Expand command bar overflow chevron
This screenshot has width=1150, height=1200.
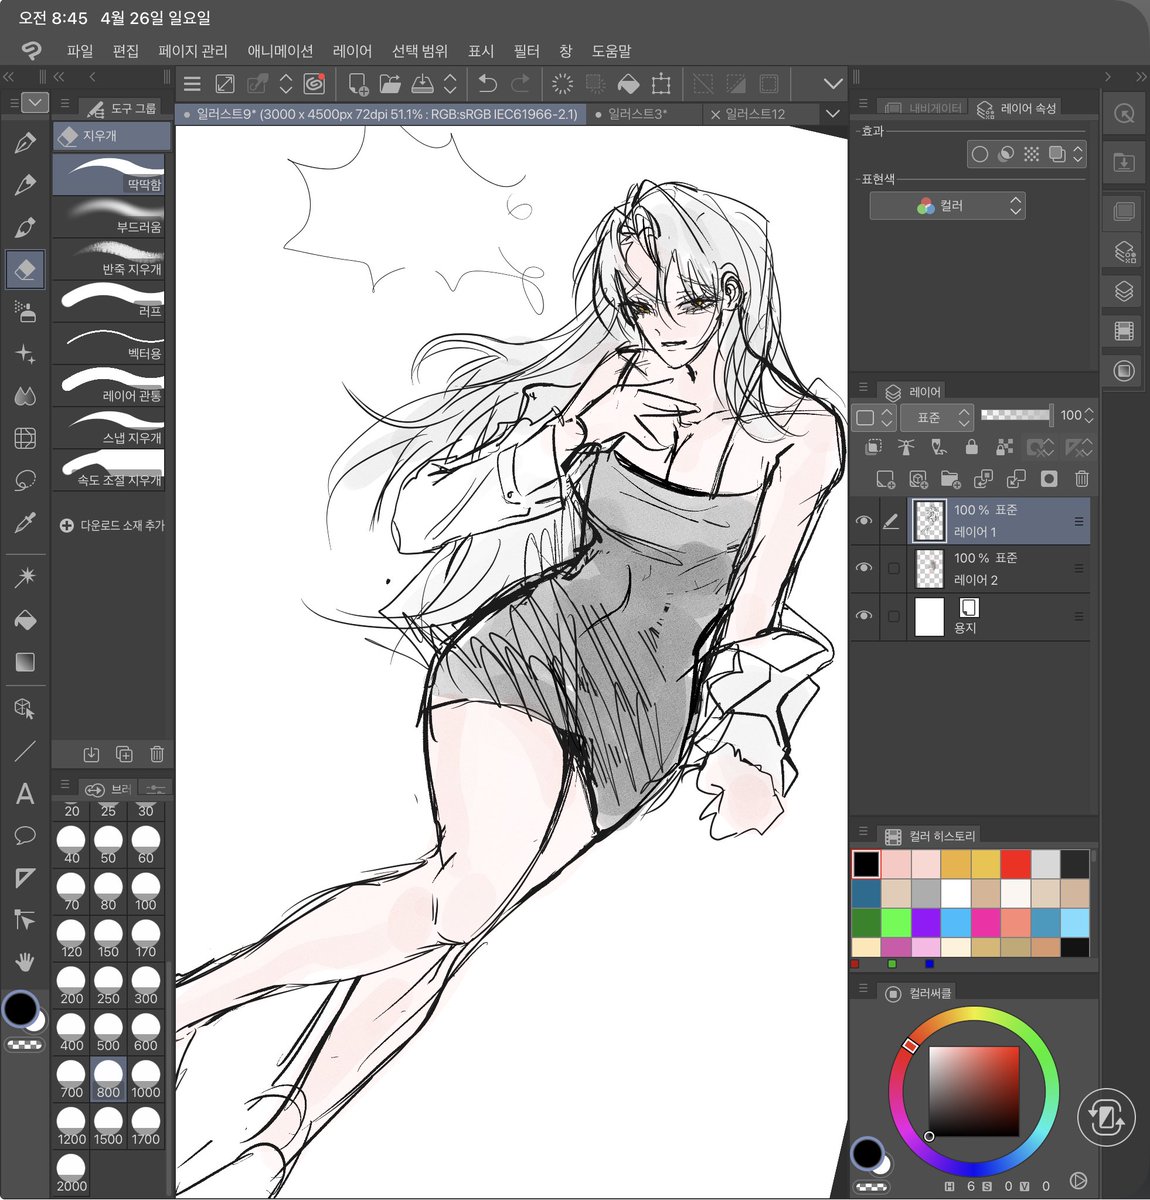click(832, 84)
